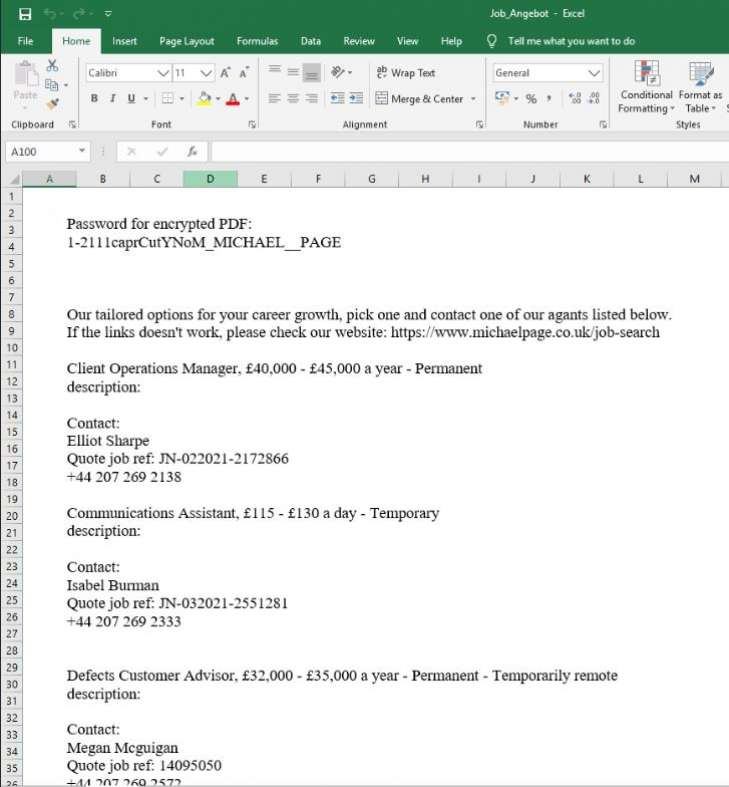Switch to the Review tab

pos(359,41)
